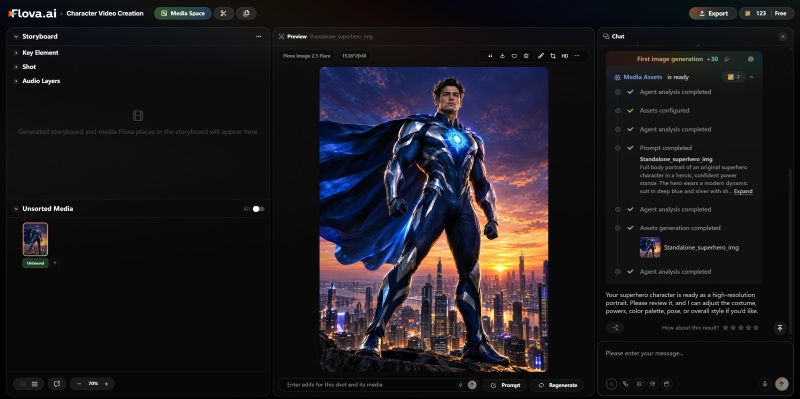This screenshot has width=800, height=399.
Task: Click the favorite icon in preview toolbar
Action: point(514,56)
